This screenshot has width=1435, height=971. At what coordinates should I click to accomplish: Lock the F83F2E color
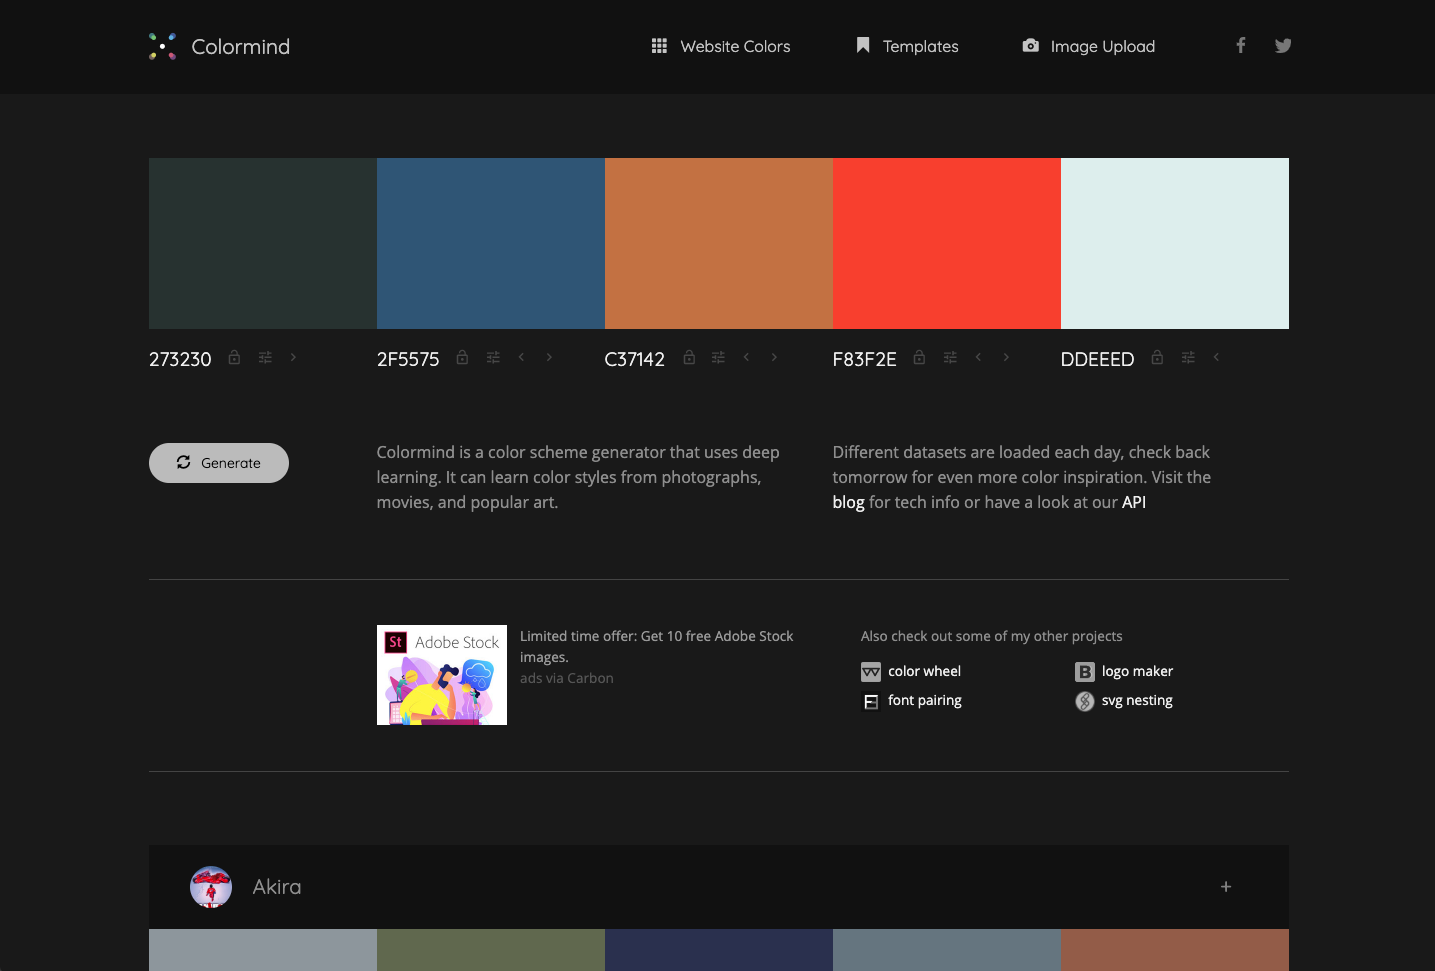[x=919, y=357]
